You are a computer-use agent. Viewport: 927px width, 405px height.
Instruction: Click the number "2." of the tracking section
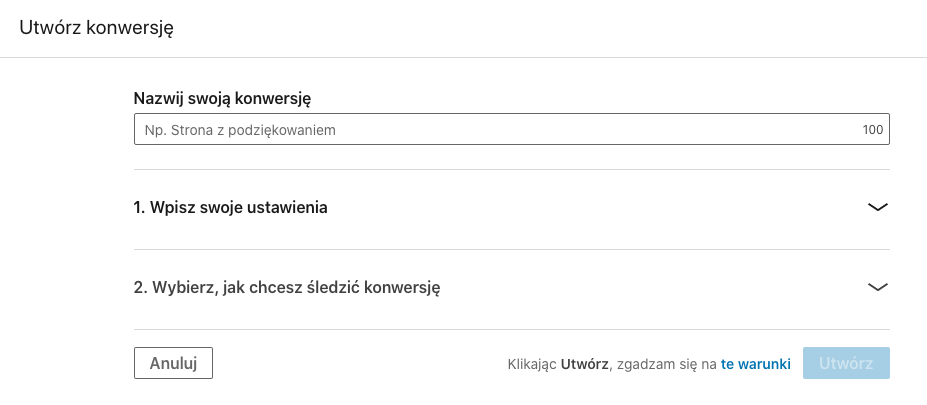coord(141,288)
